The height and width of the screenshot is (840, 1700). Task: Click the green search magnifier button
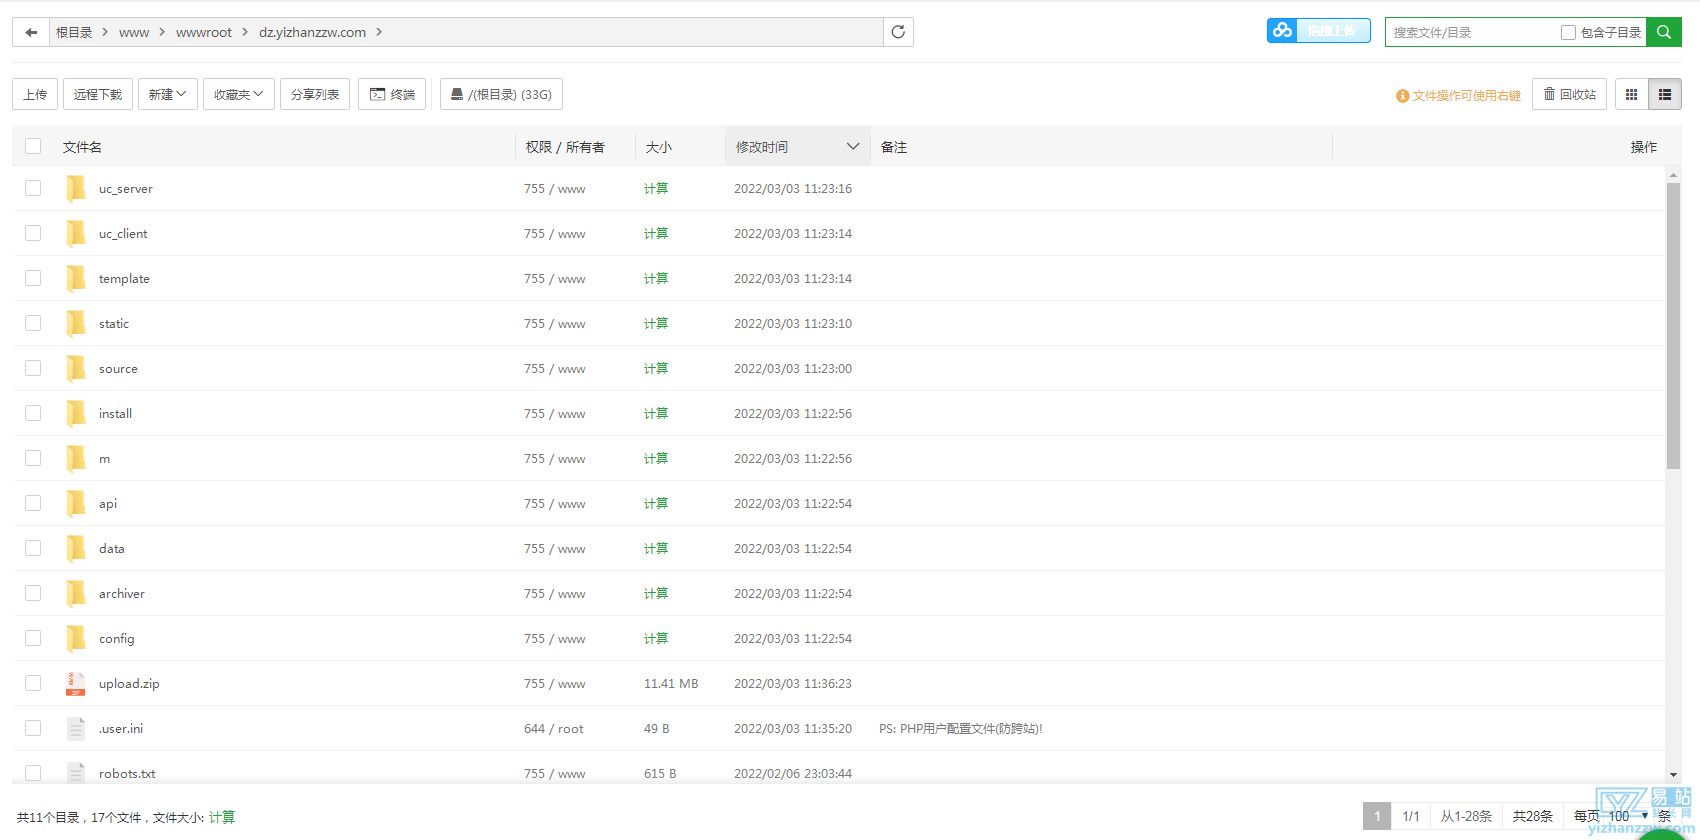tap(1663, 32)
